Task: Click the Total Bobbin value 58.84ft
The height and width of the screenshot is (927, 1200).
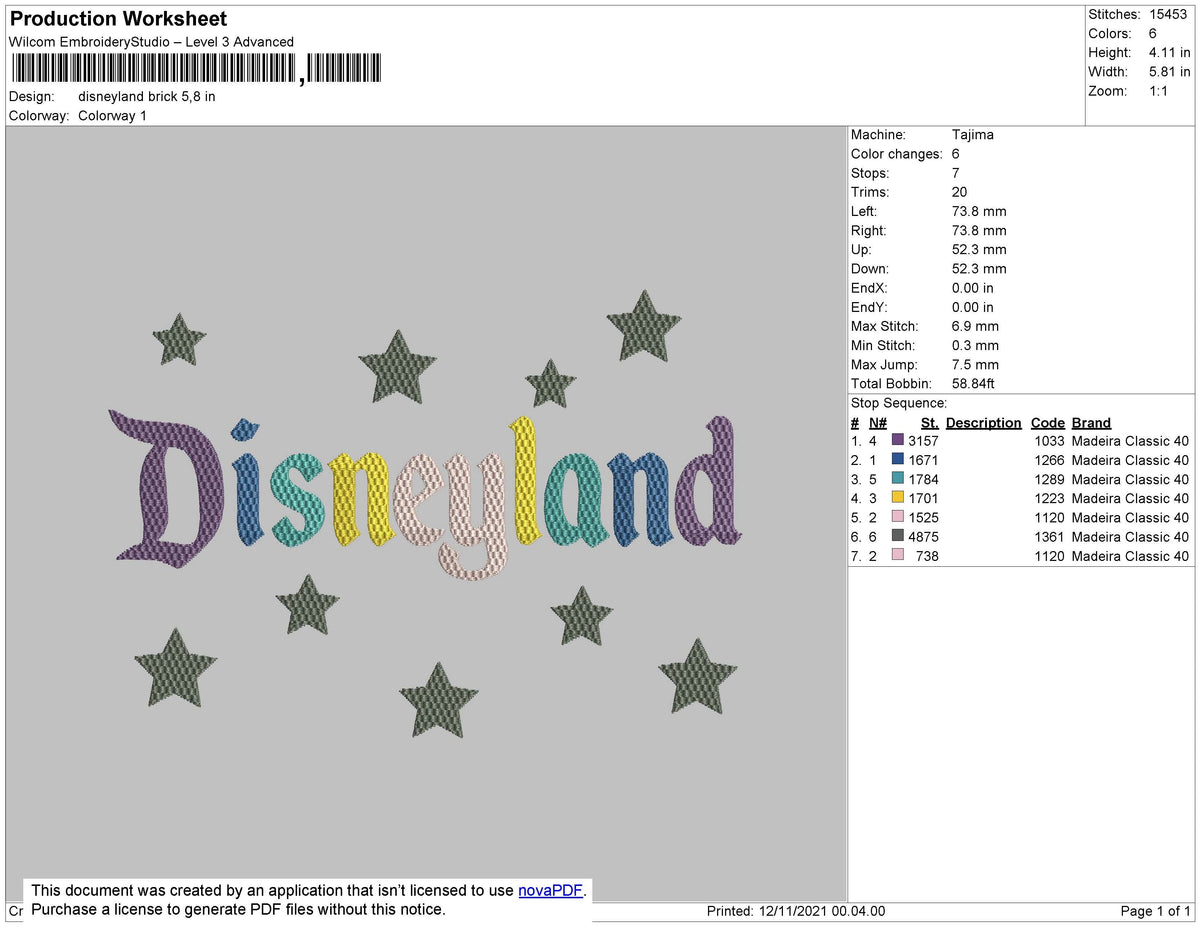Action: tap(973, 383)
